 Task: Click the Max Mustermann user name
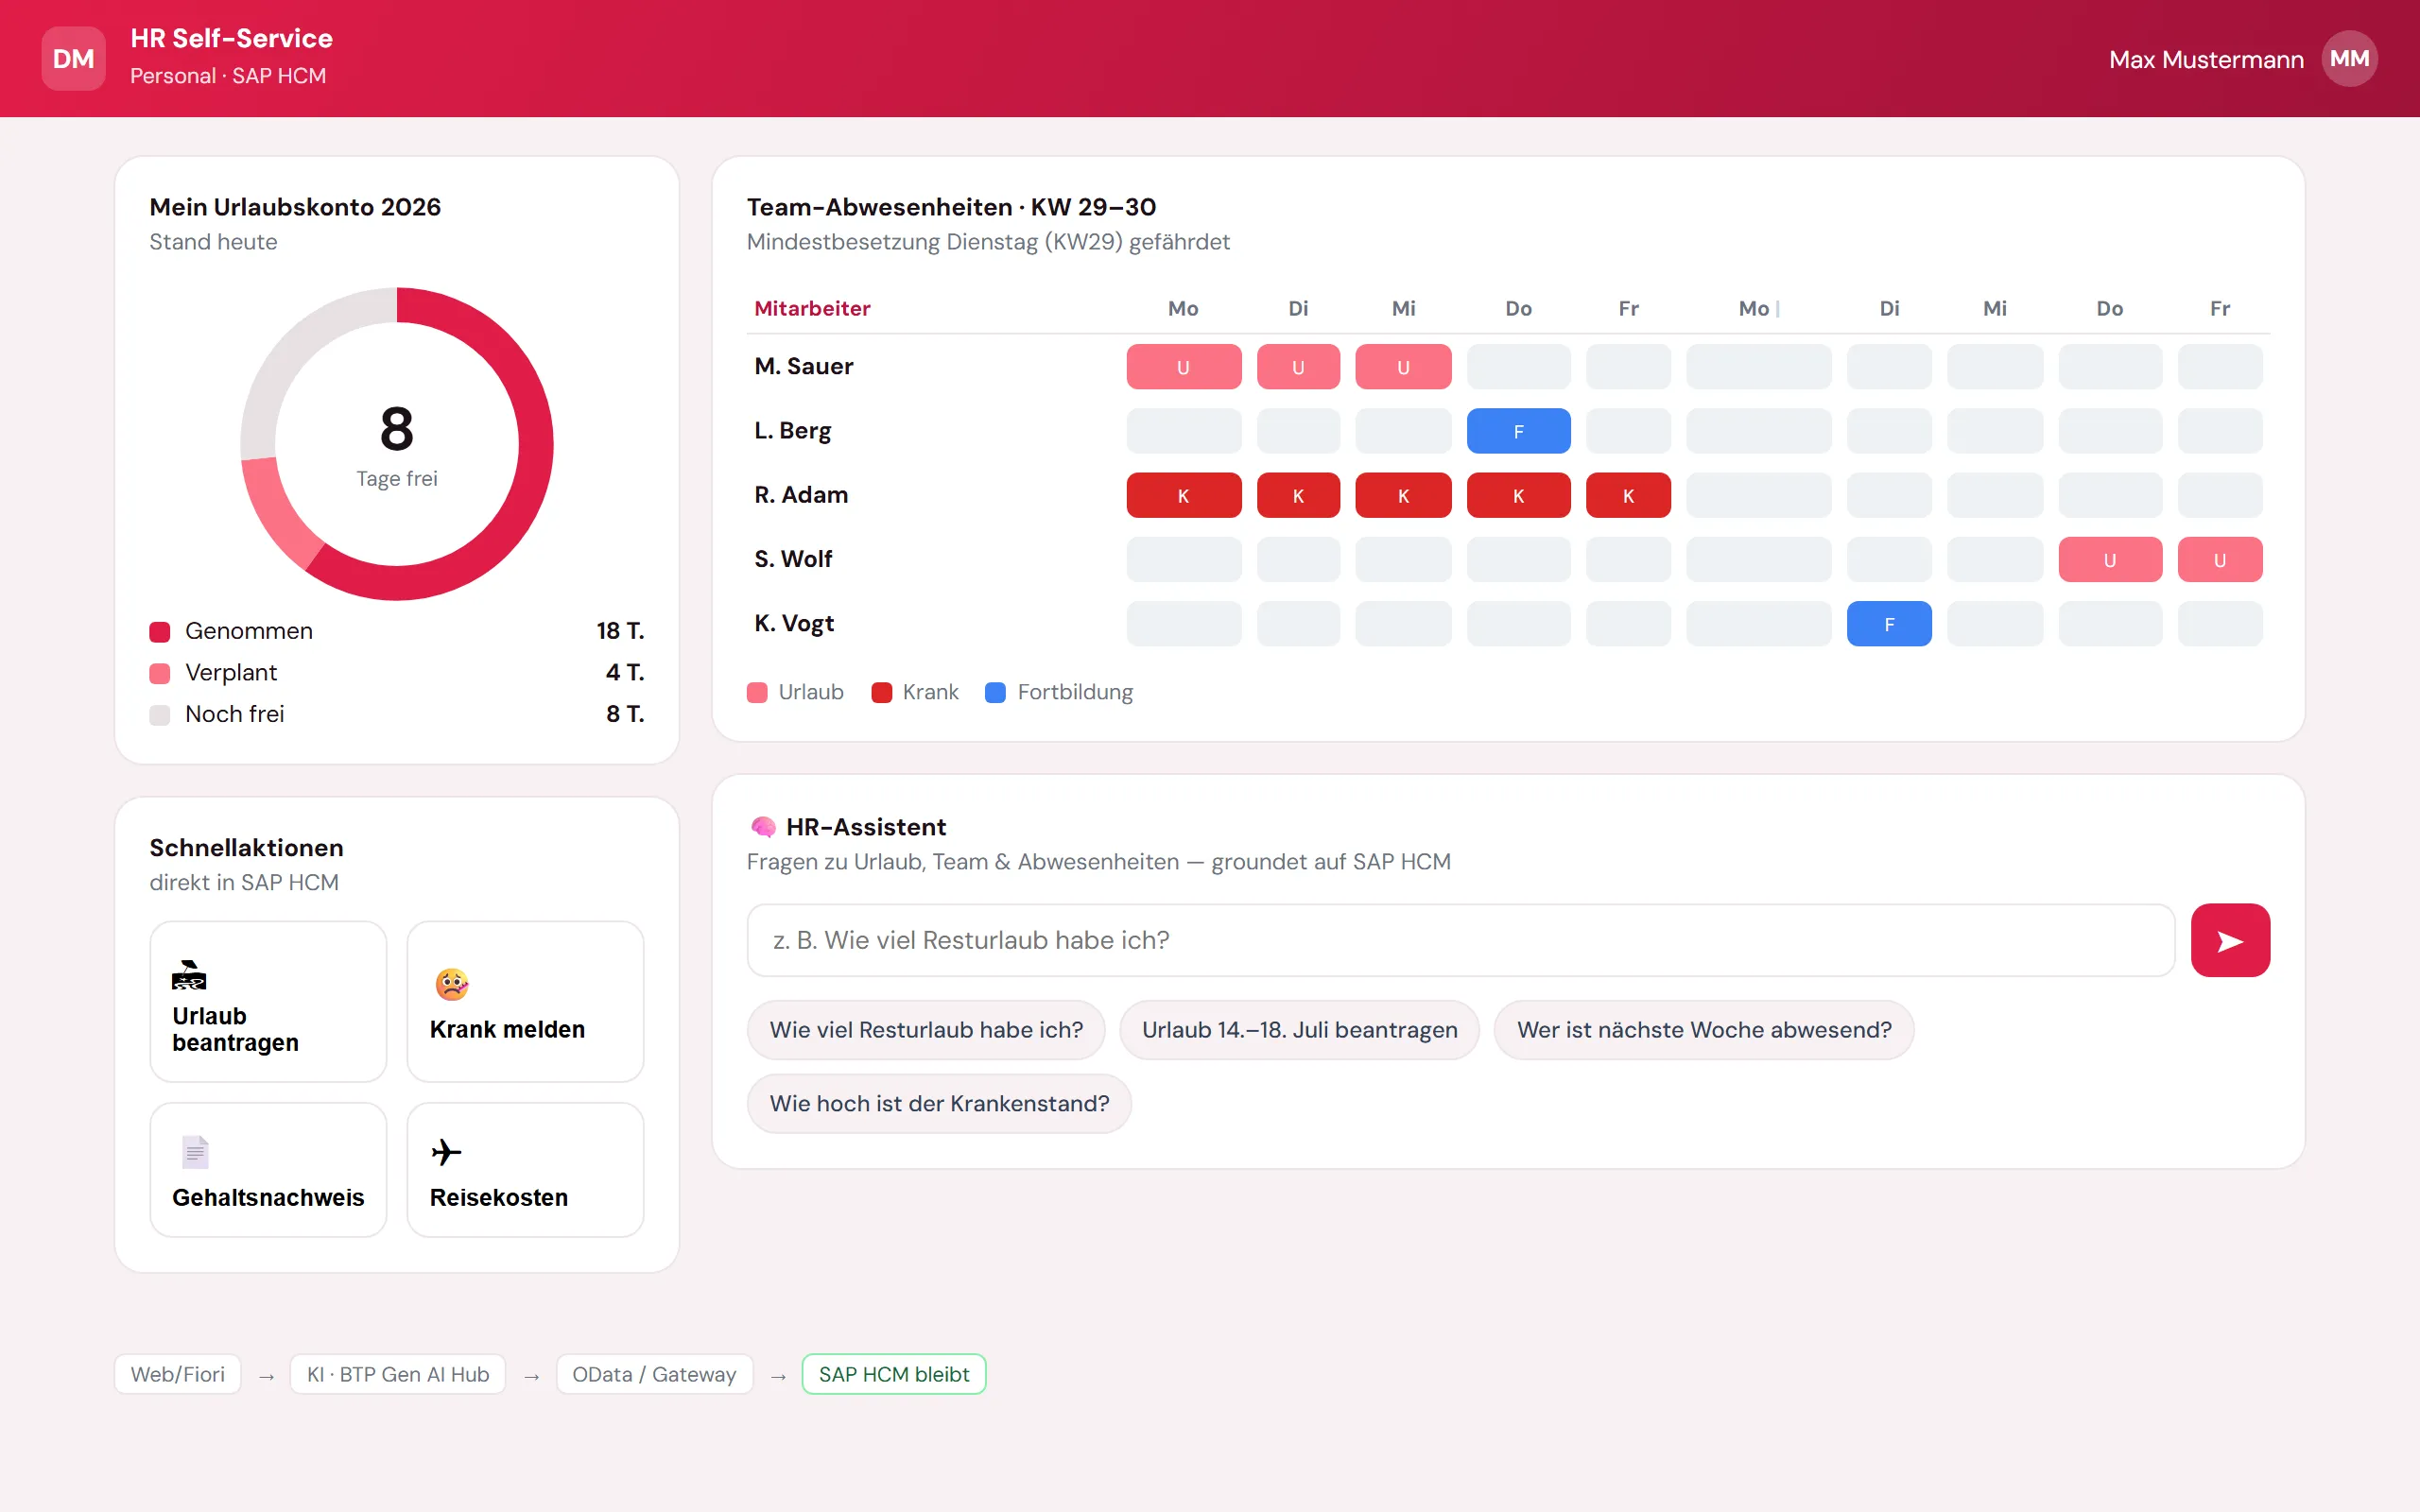coord(2206,59)
